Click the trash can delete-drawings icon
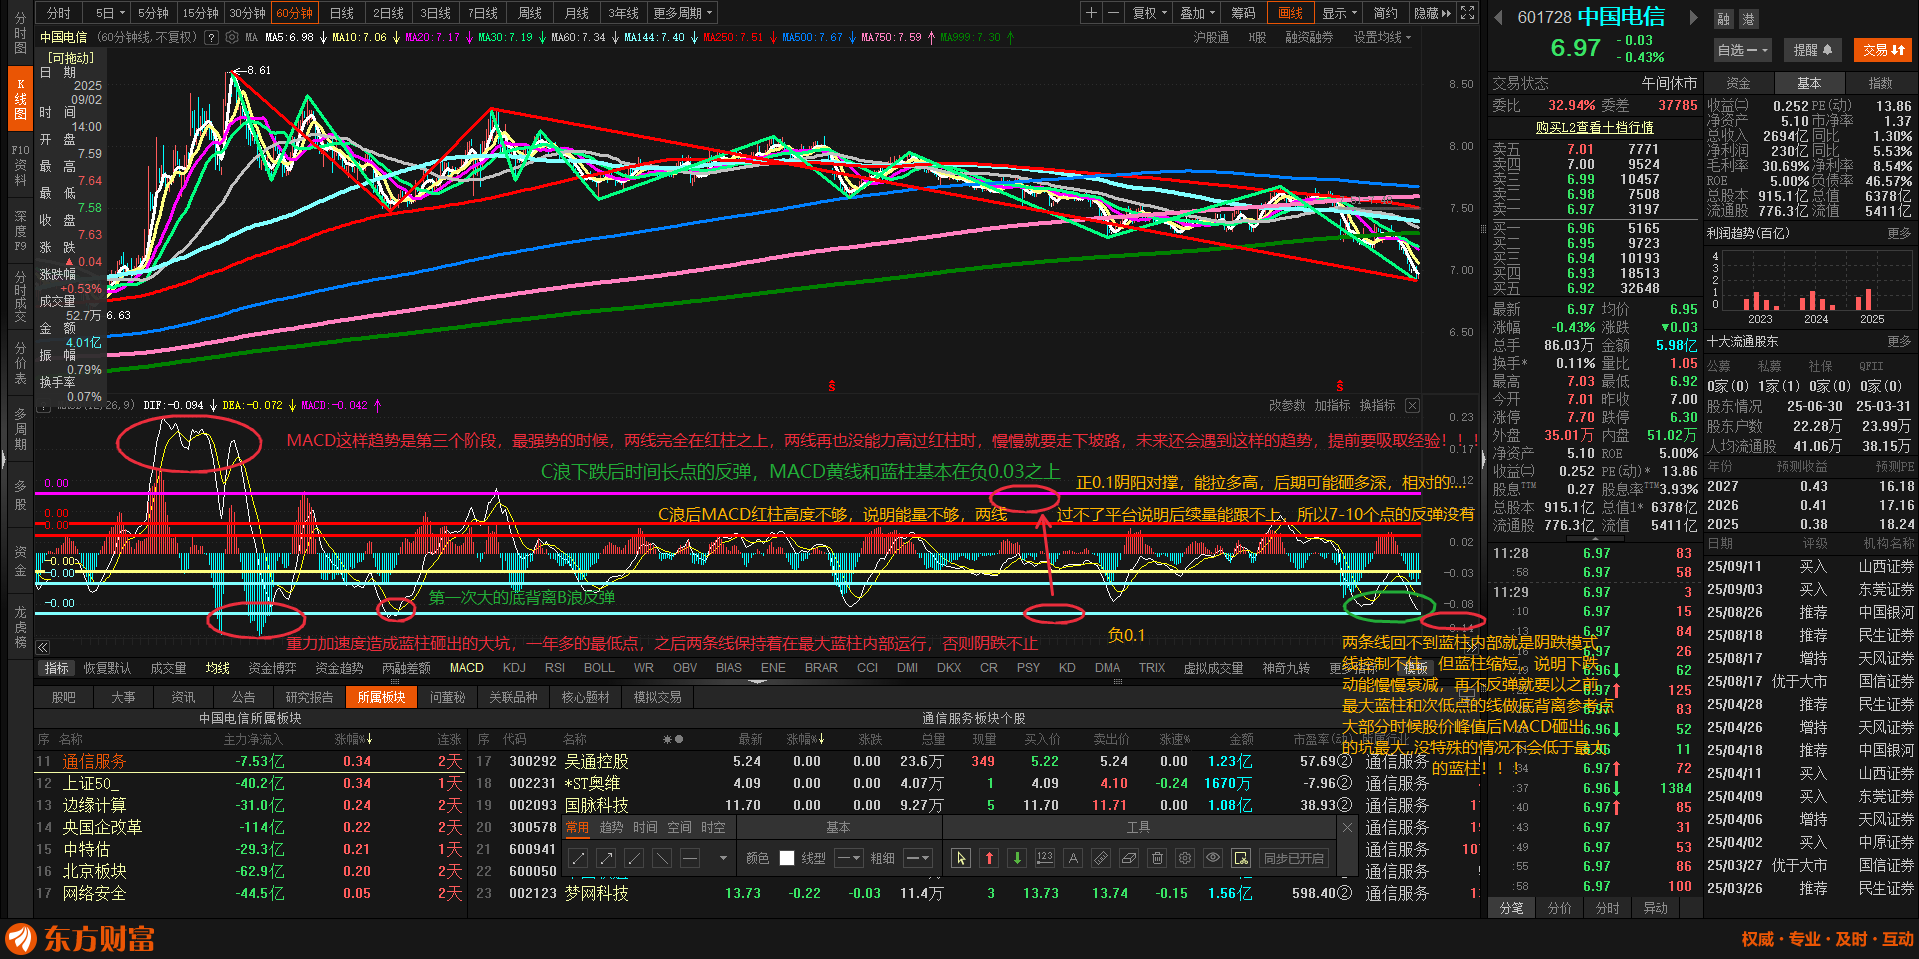This screenshot has height=959, width=1919. [1157, 858]
